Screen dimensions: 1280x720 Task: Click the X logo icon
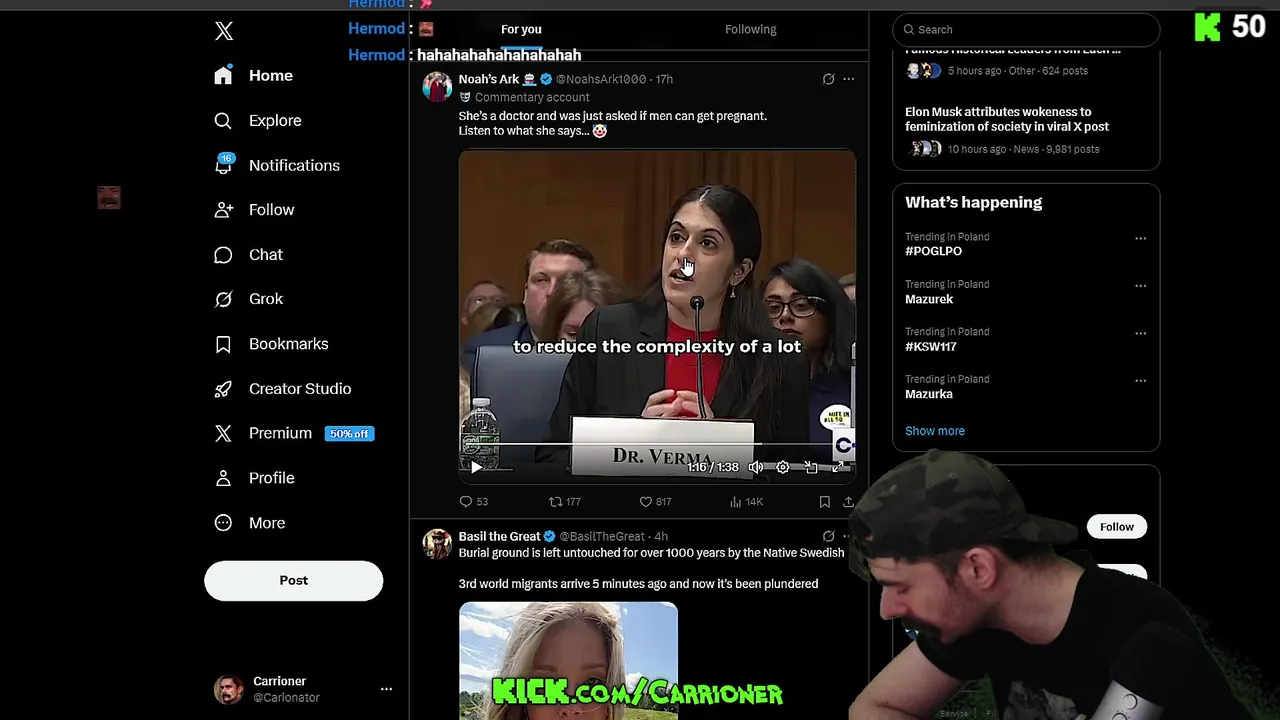224,31
